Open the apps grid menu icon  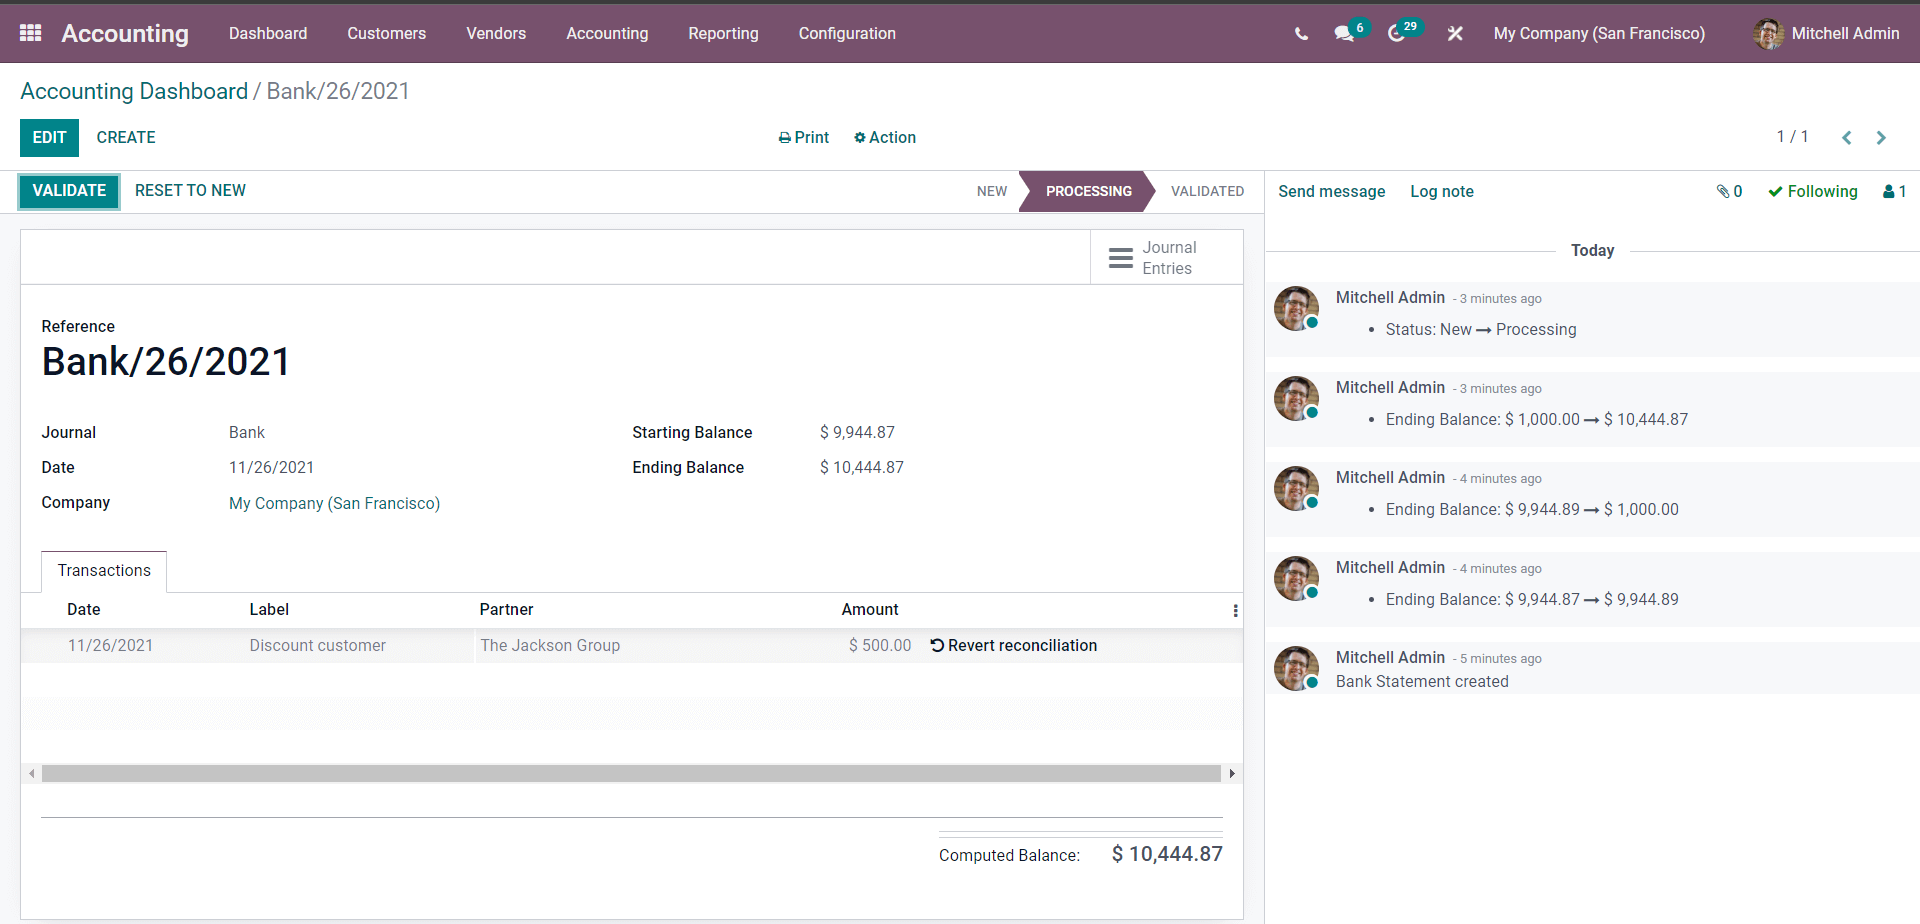point(30,33)
